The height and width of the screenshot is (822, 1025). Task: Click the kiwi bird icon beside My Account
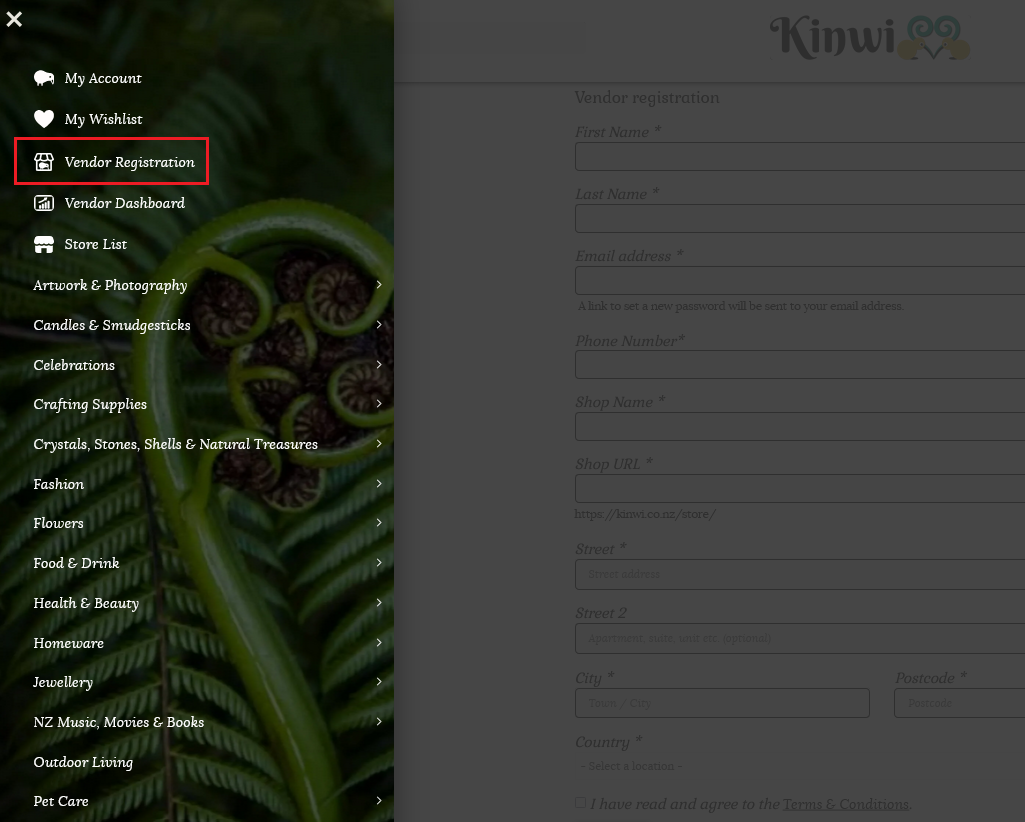pos(44,78)
